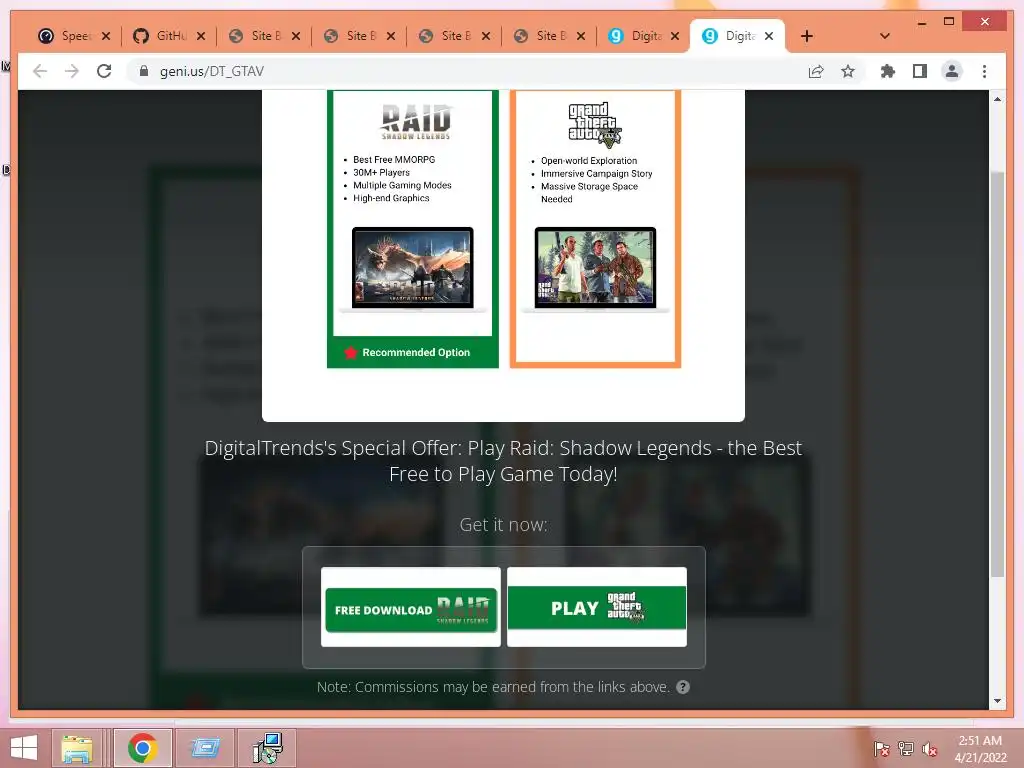Open the commissions help question mark
The width and height of the screenshot is (1024, 768).
click(x=682, y=687)
